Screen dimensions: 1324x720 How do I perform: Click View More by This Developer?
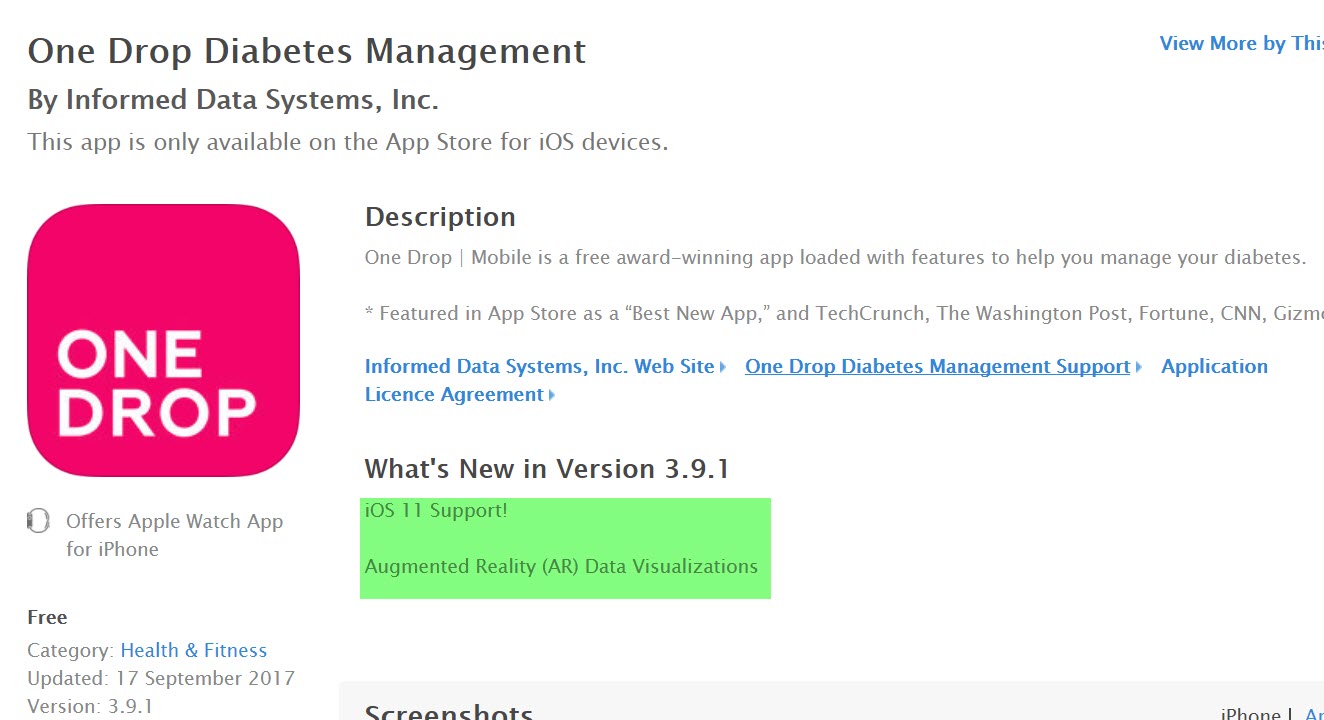tap(1240, 43)
